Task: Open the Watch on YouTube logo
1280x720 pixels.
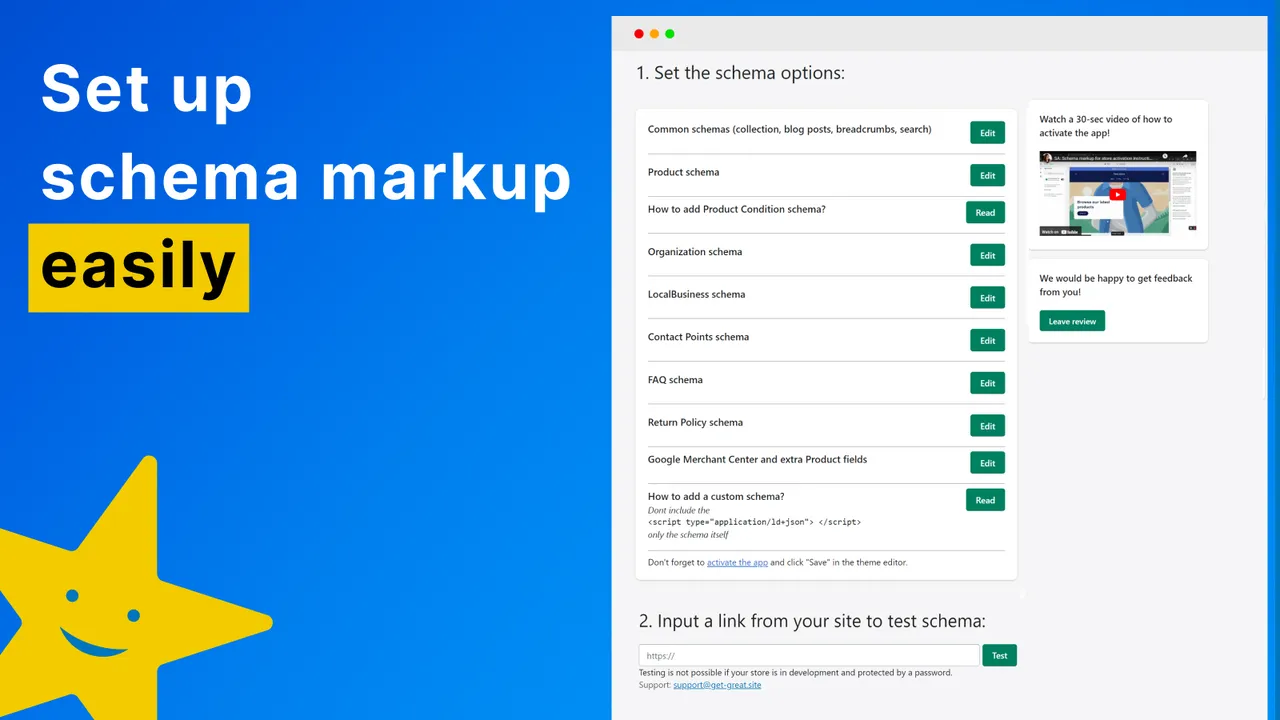Action: click(1062, 232)
